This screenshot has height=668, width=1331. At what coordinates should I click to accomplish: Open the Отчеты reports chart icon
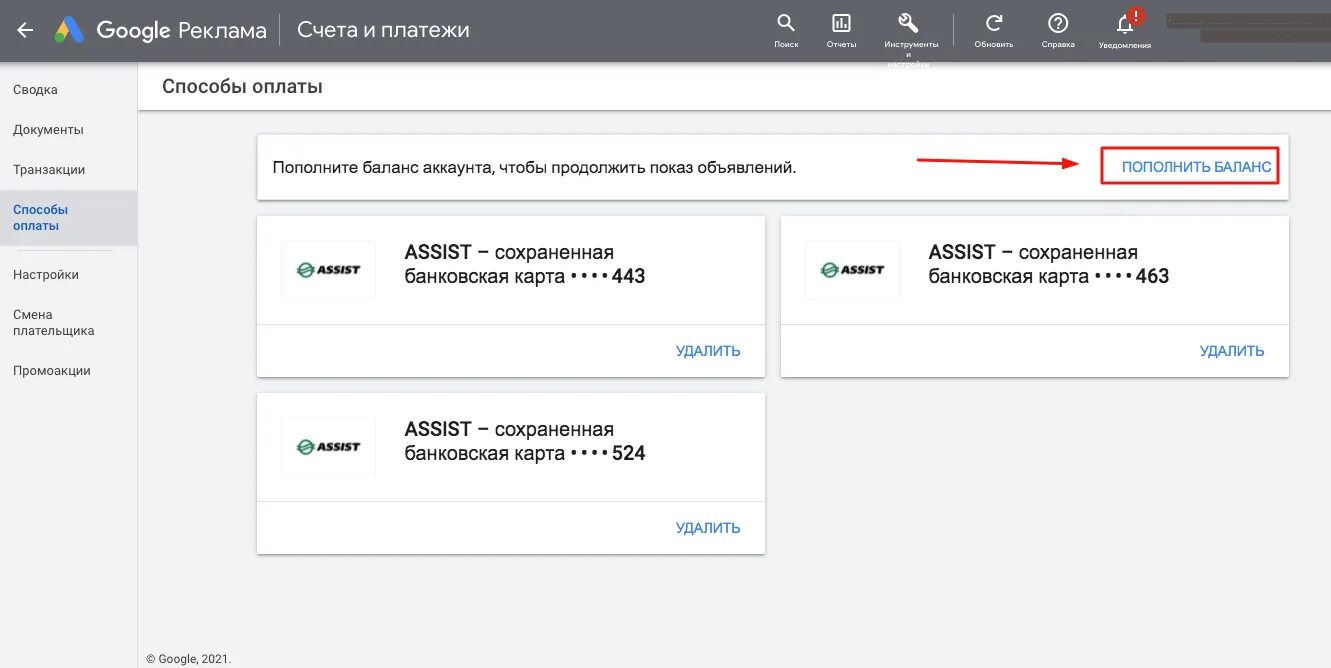[841, 24]
